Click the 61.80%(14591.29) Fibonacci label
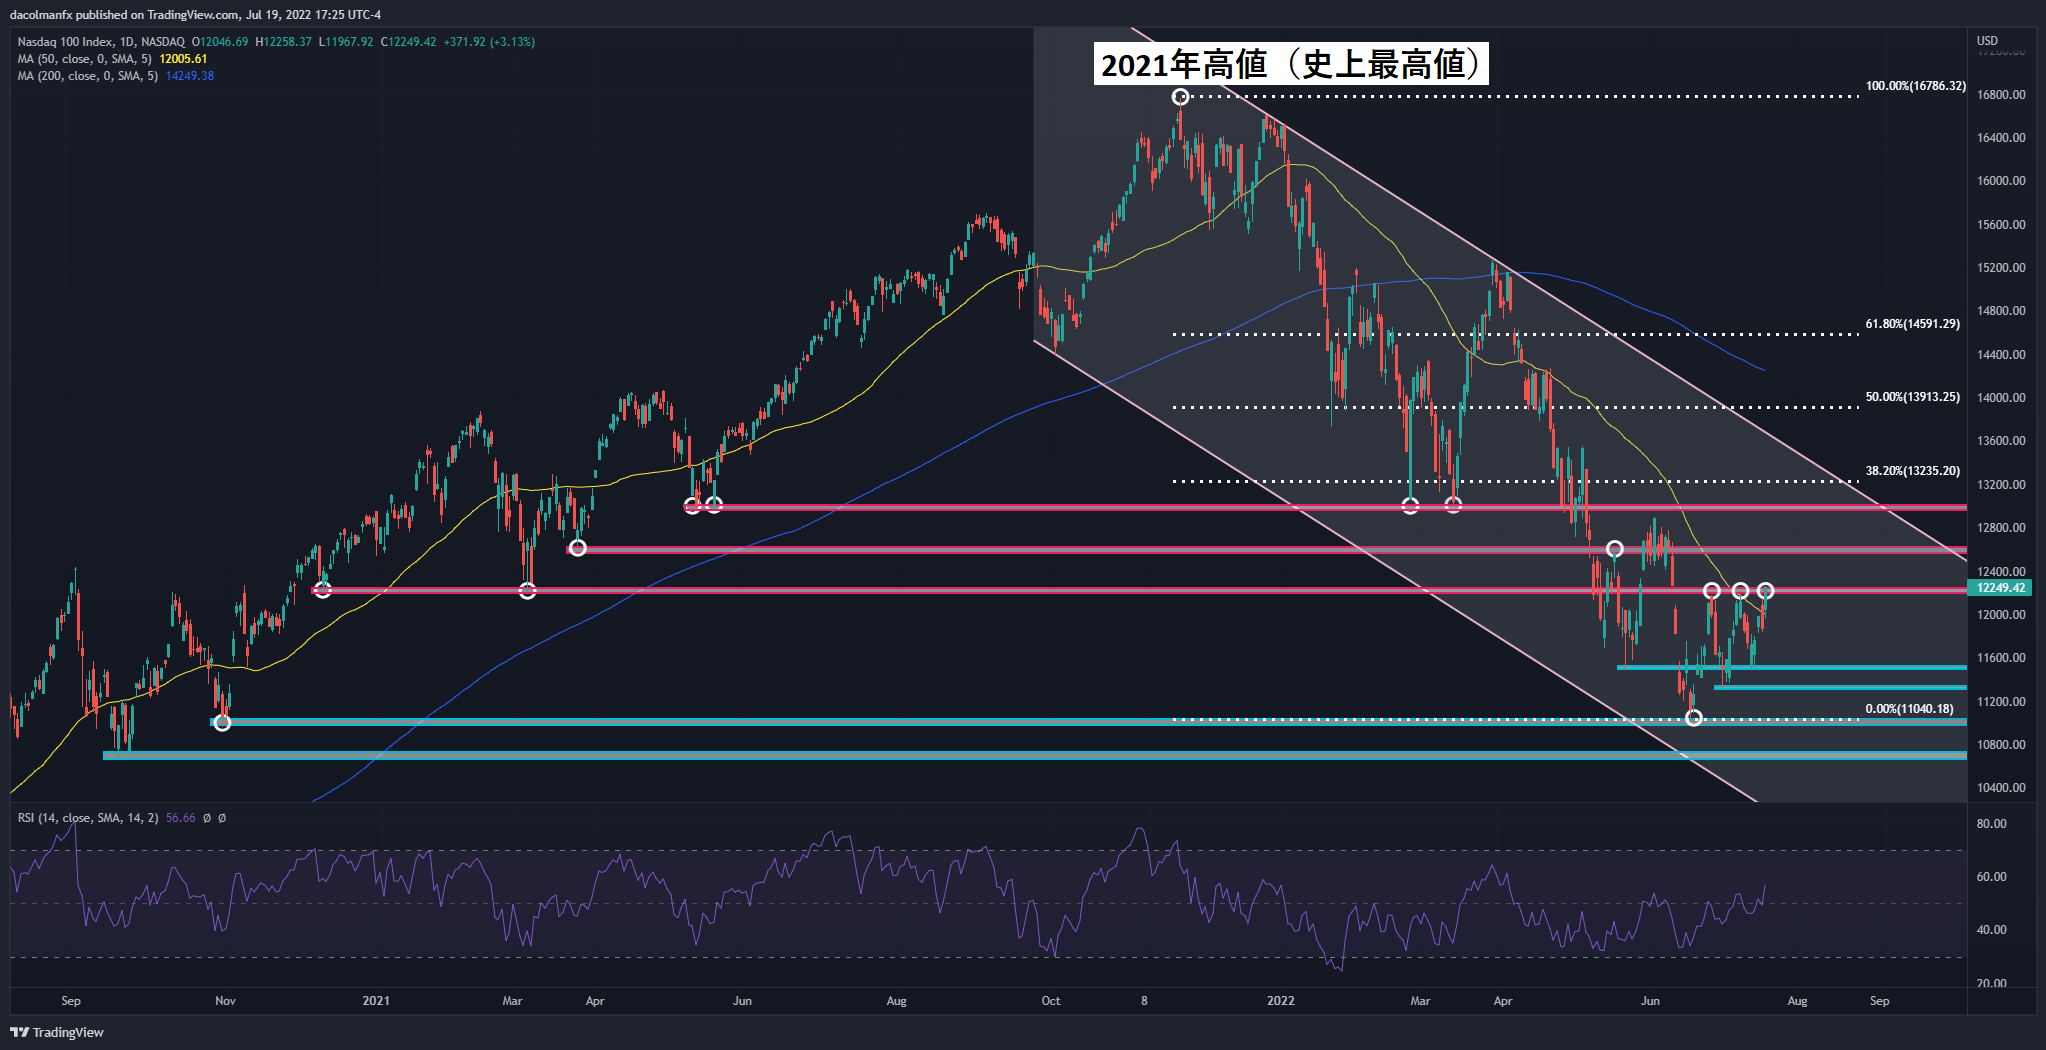2046x1050 pixels. pyautogui.click(x=1912, y=324)
